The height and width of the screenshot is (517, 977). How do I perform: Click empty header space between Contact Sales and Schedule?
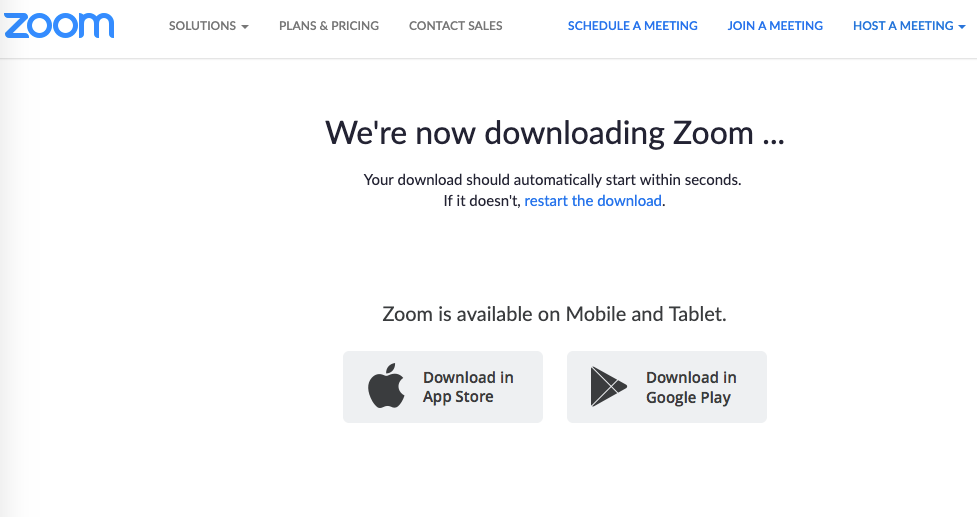[535, 26]
